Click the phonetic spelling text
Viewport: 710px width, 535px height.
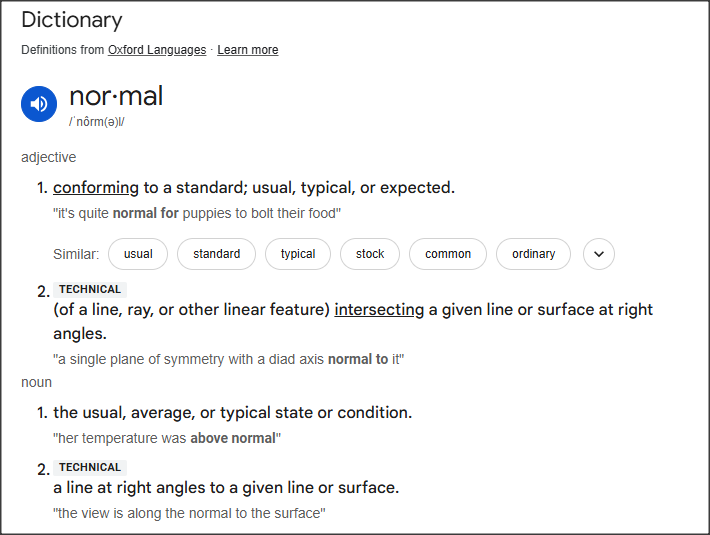pyautogui.click(x=97, y=122)
